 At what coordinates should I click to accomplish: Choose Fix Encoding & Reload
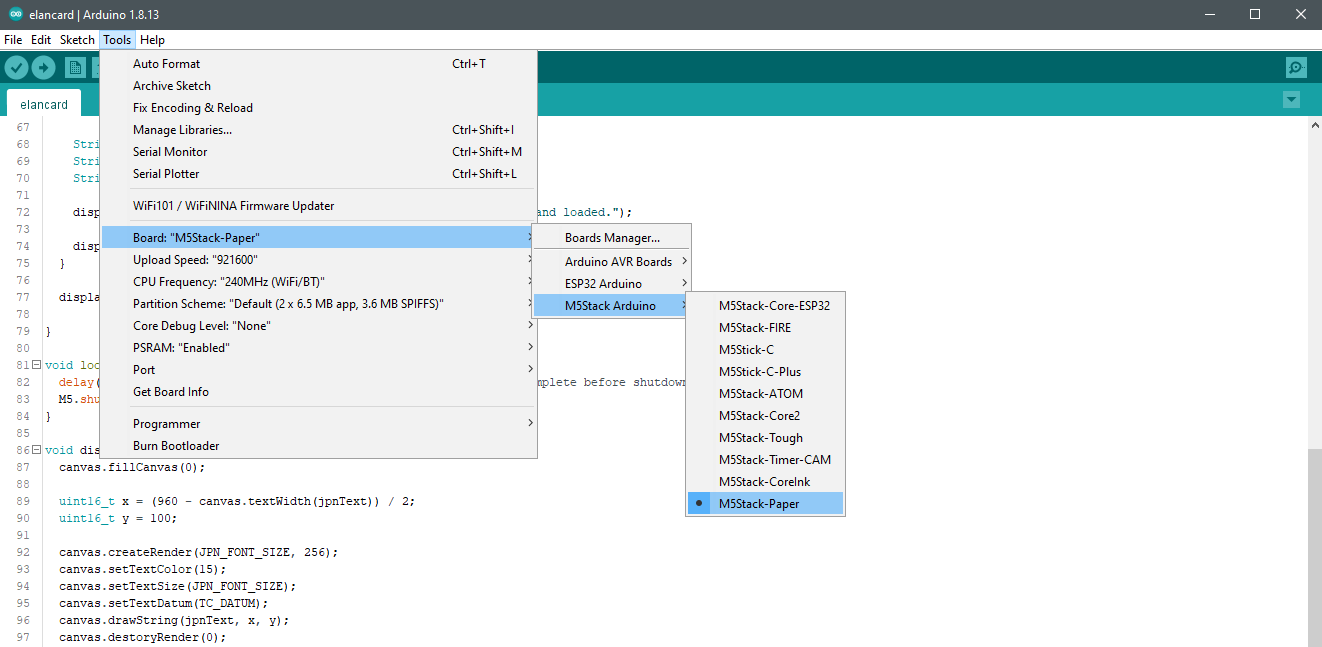[318, 108]
